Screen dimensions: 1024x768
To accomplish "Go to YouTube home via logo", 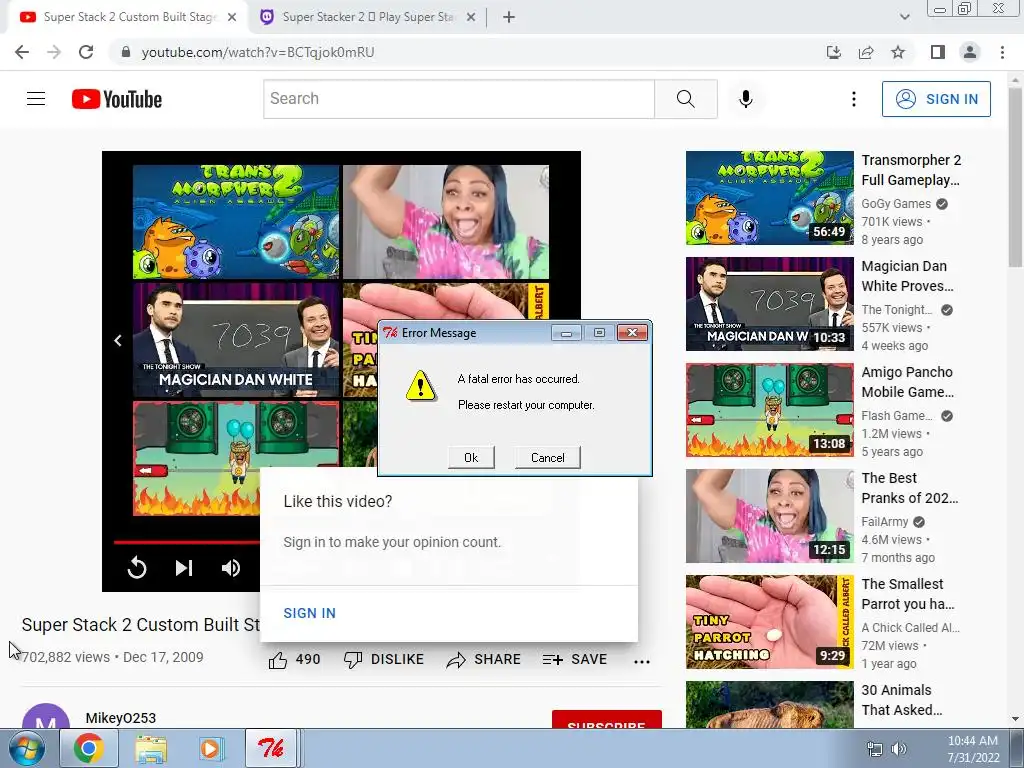I will click(117, 99).
